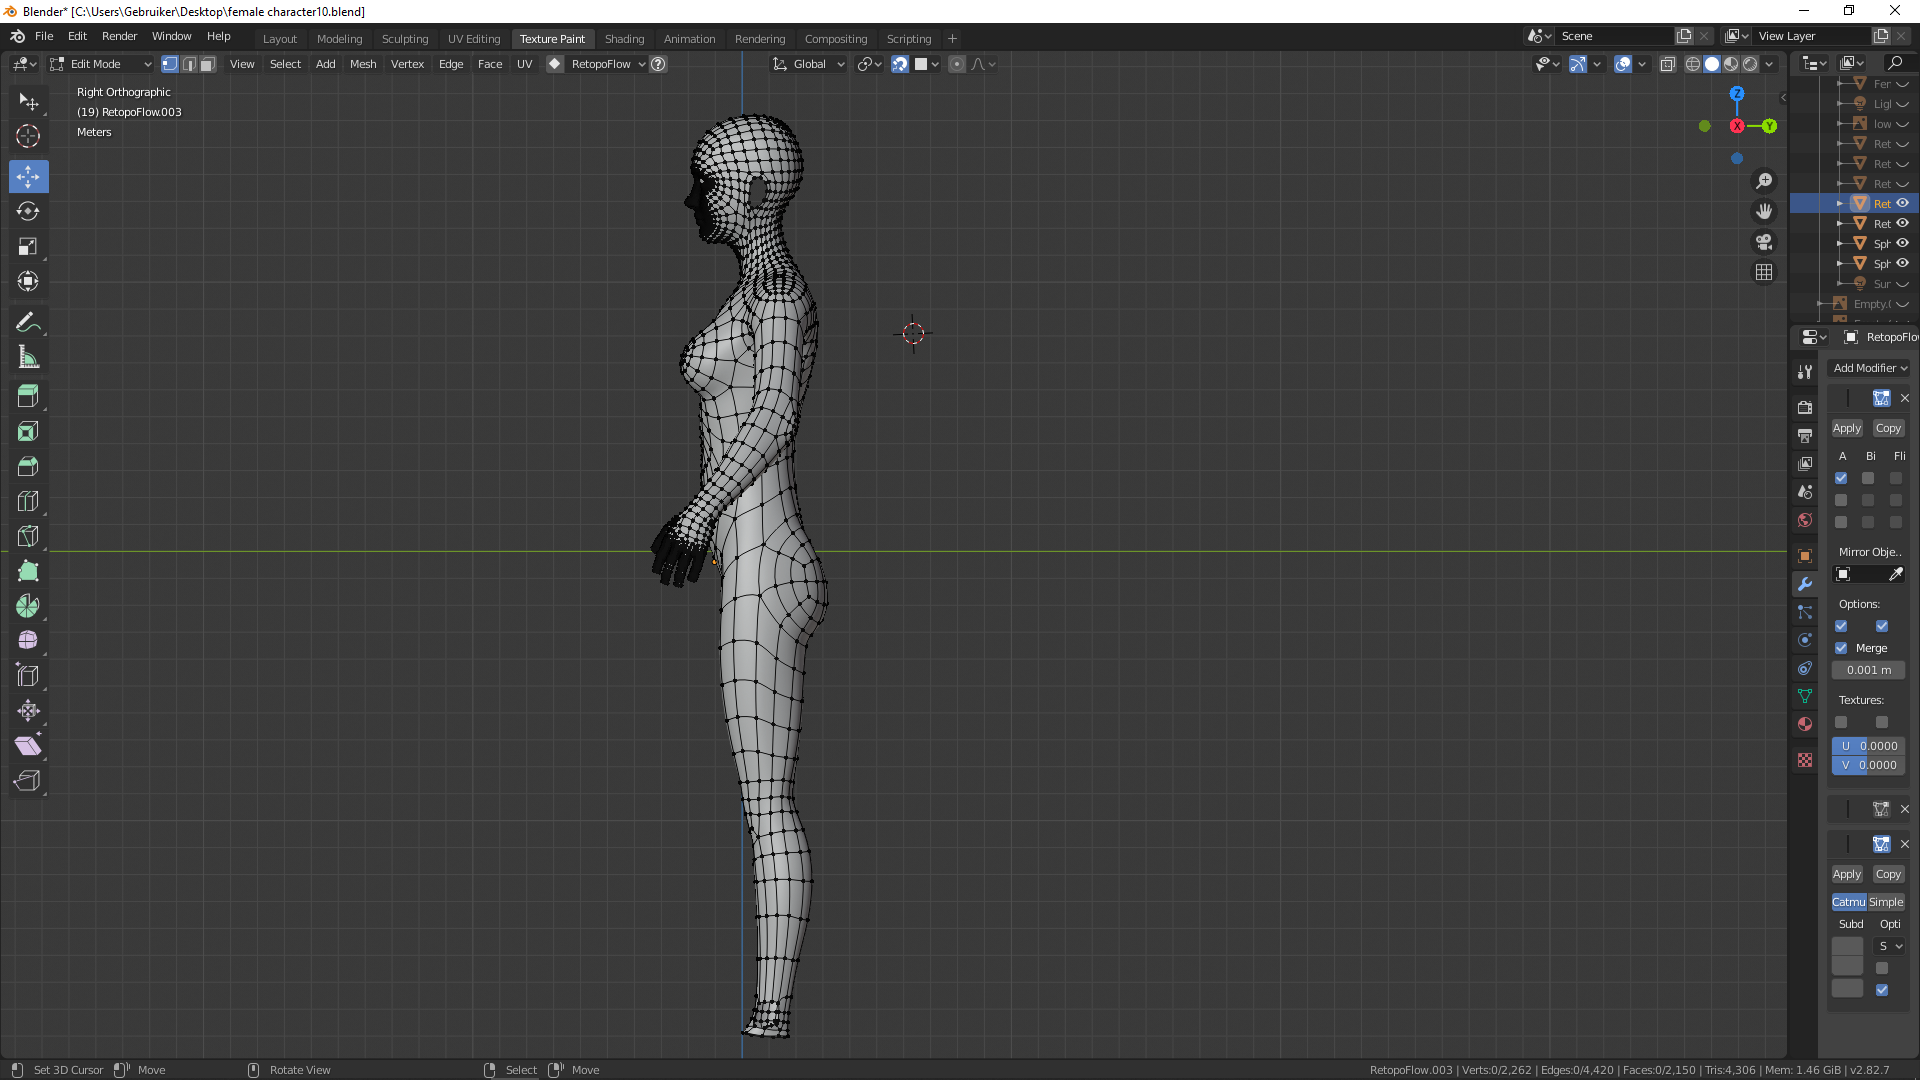Open the Add Modifier dropdown
Image resolution: width=1920 pixels, height=1080 pixels.
1869,368
